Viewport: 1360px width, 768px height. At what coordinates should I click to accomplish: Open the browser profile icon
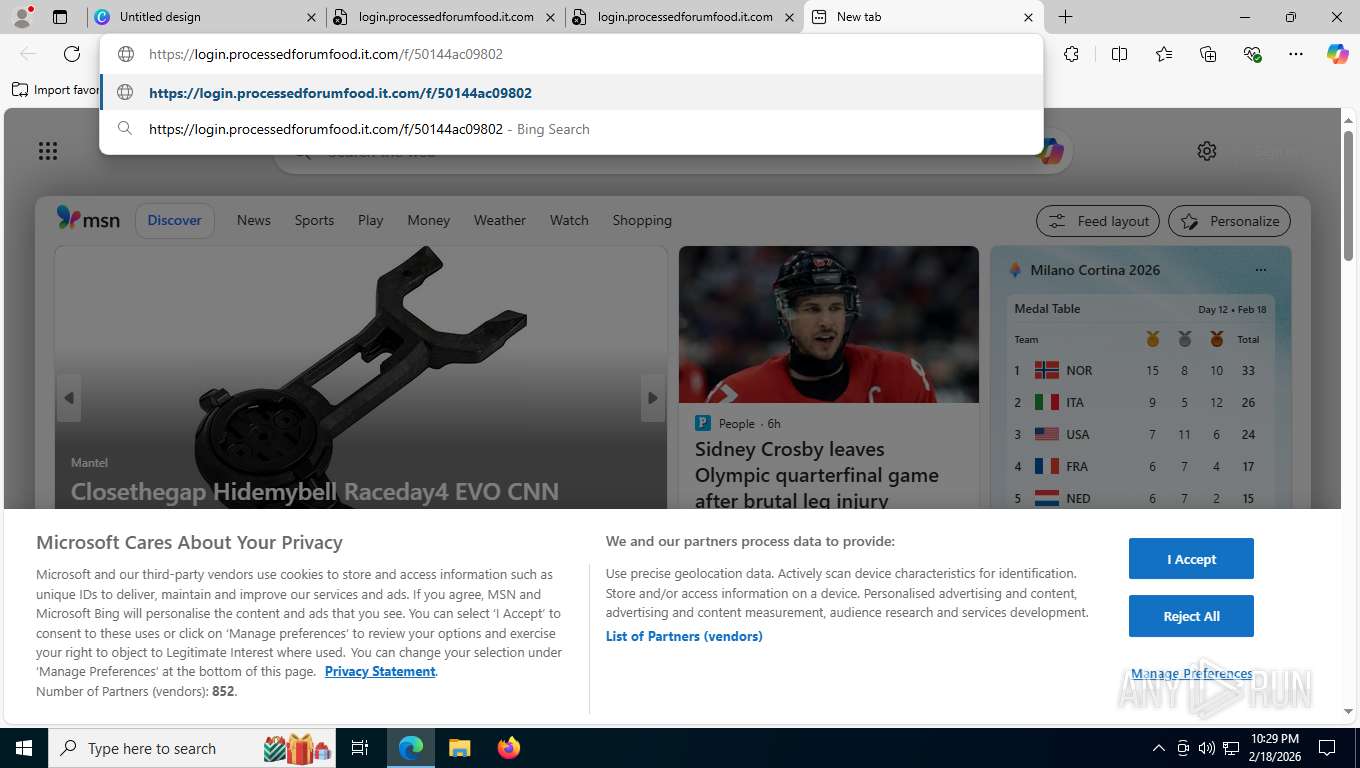coord(22,17)
